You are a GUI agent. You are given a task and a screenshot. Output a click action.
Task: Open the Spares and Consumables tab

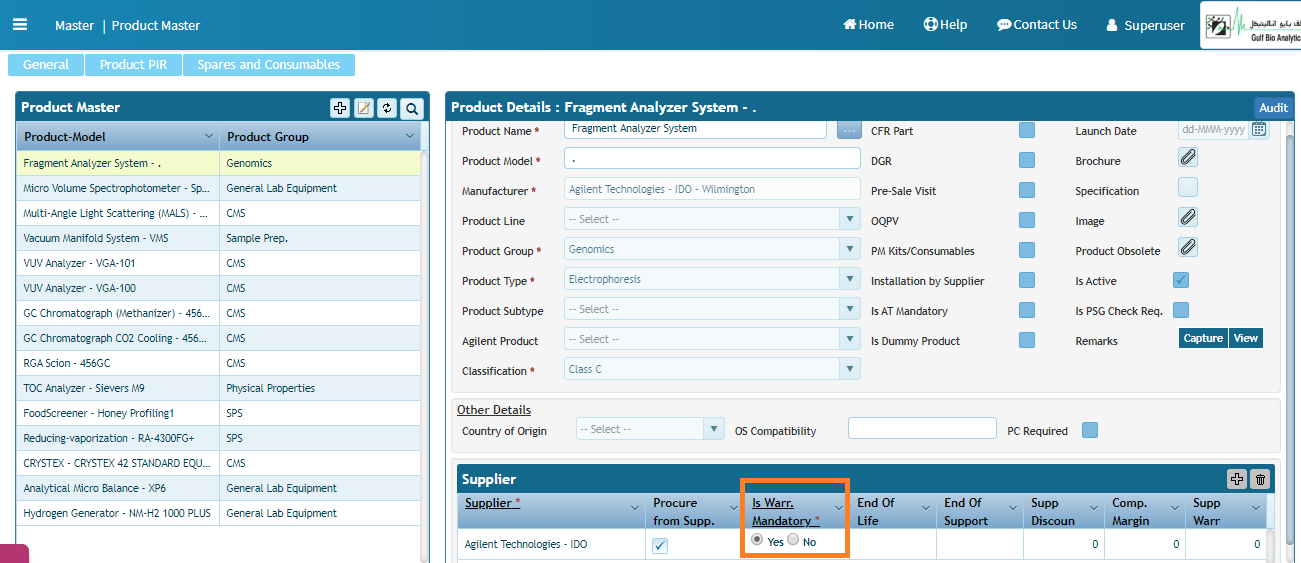pos(269,64)
